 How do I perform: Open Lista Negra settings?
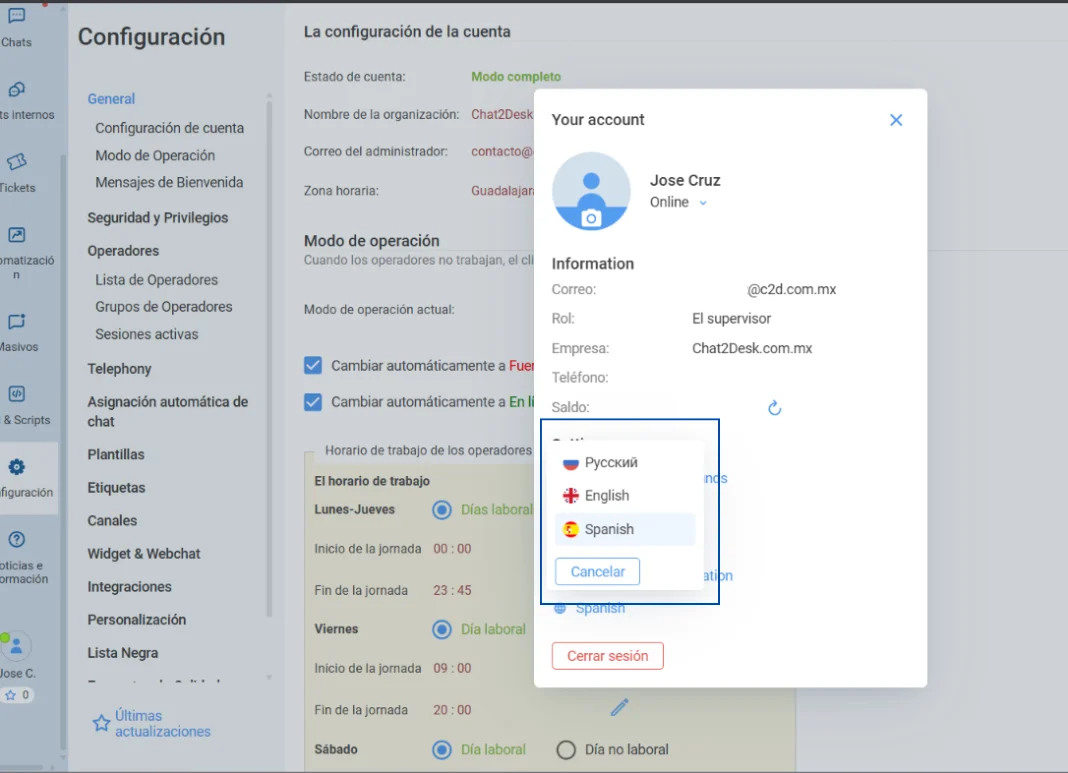point(123,652)
